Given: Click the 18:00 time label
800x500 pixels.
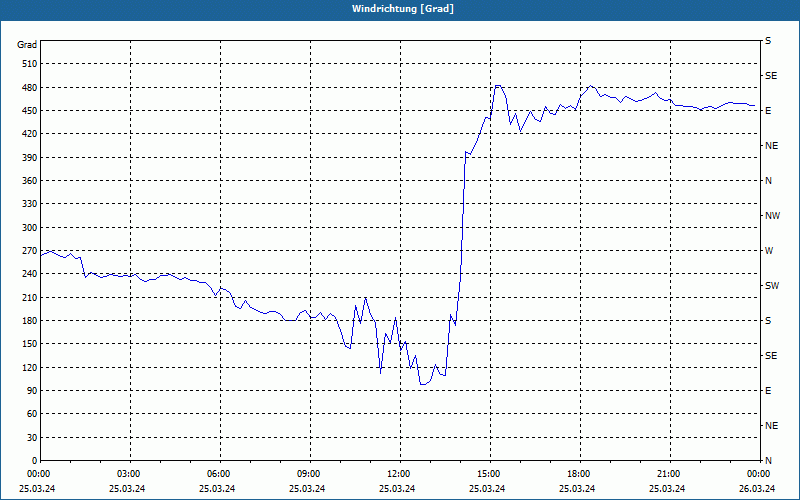Looking at the screenshot, I should pos(579,474).
